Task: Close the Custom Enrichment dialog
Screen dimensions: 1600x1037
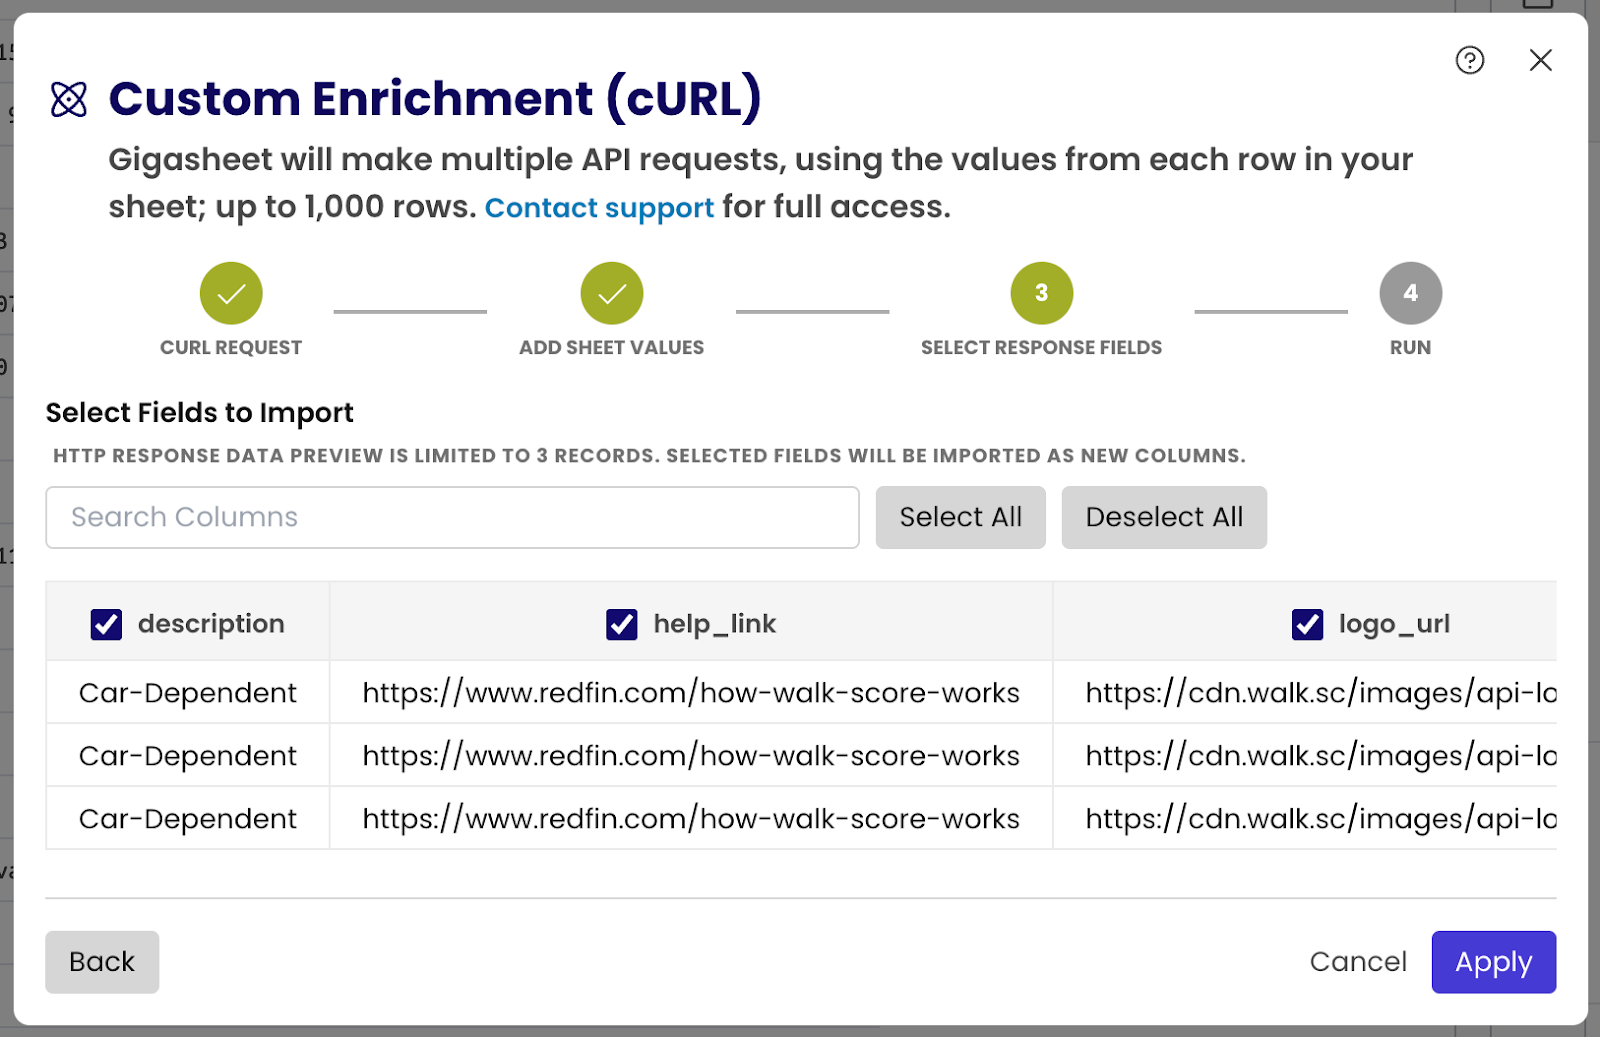Action: 1541,61
